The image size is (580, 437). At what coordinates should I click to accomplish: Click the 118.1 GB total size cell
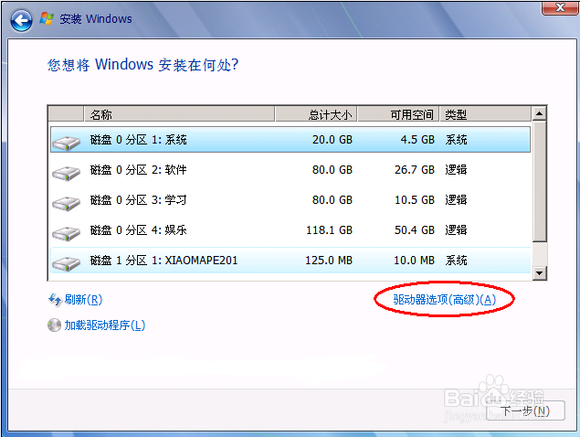tap(329, 230)
